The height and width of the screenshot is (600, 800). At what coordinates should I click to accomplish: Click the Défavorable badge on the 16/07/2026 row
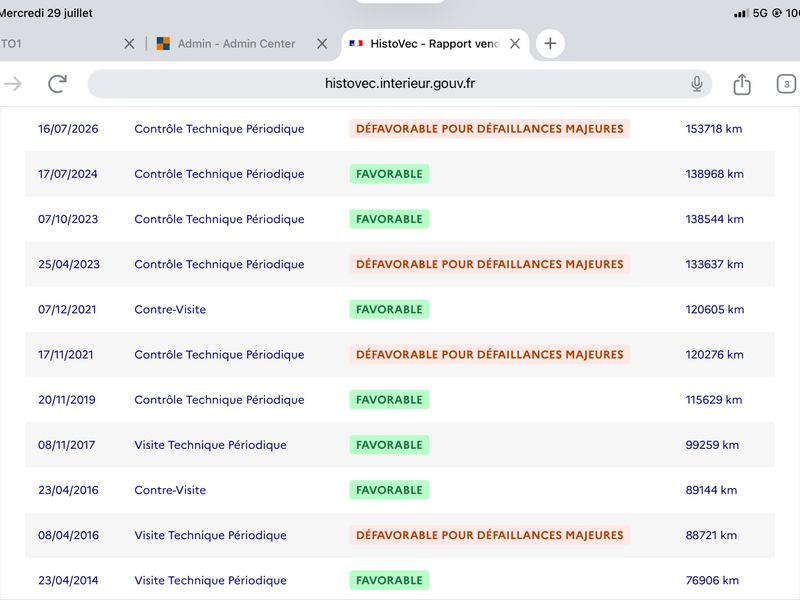tap(490, 129)
